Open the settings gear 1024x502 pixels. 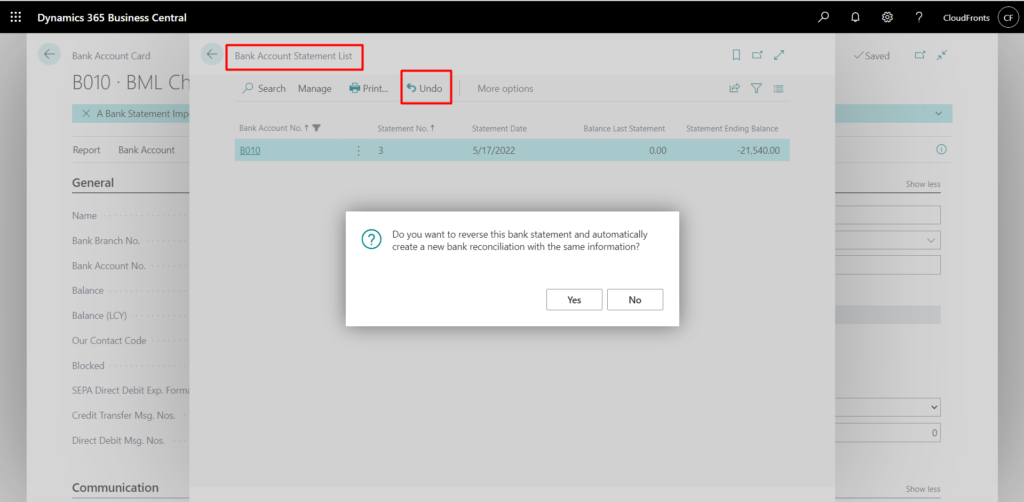pyautogui.click(x=887, y=18)
